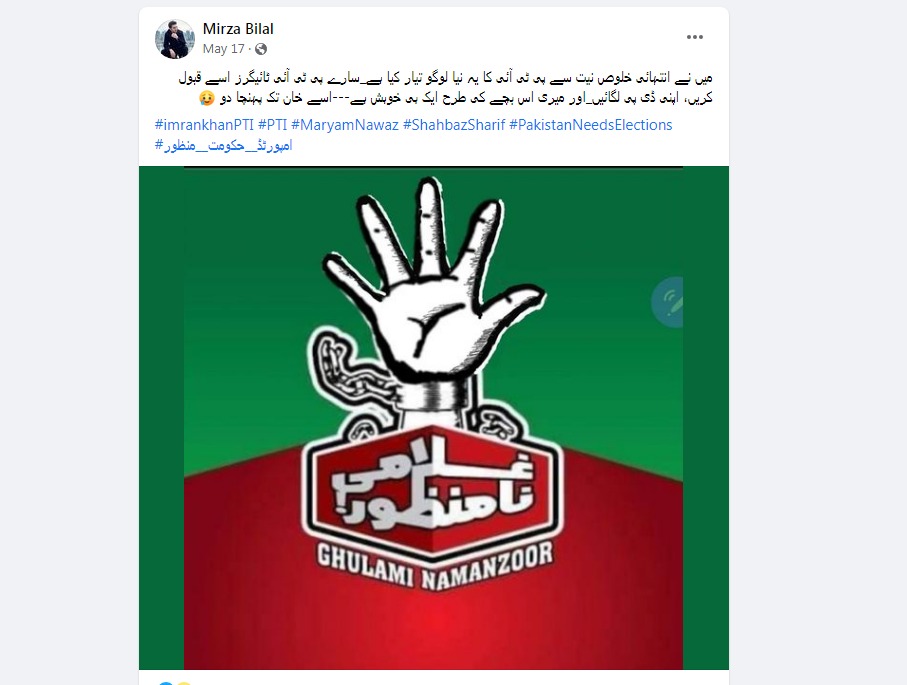Image resolution: width=907 pixels, height=685 pixels.
Task: Open the three-dot post options menu
Action: coord(694,37)
